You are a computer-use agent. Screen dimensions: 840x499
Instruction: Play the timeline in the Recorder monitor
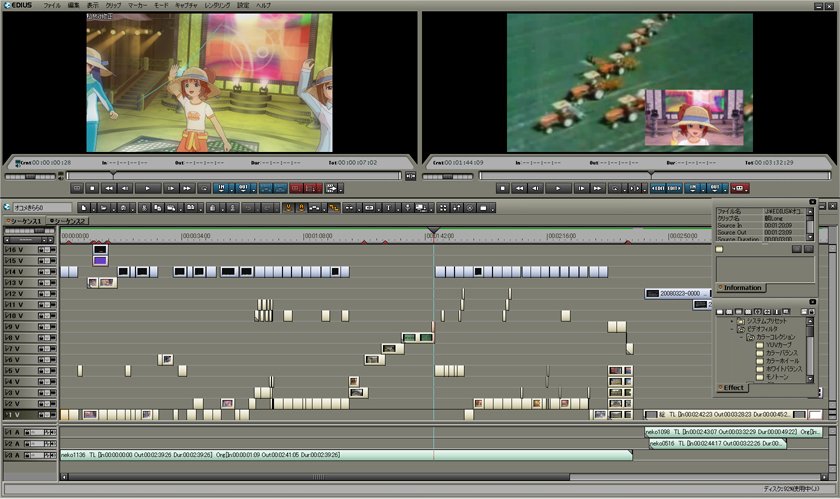tap(558, 188)
